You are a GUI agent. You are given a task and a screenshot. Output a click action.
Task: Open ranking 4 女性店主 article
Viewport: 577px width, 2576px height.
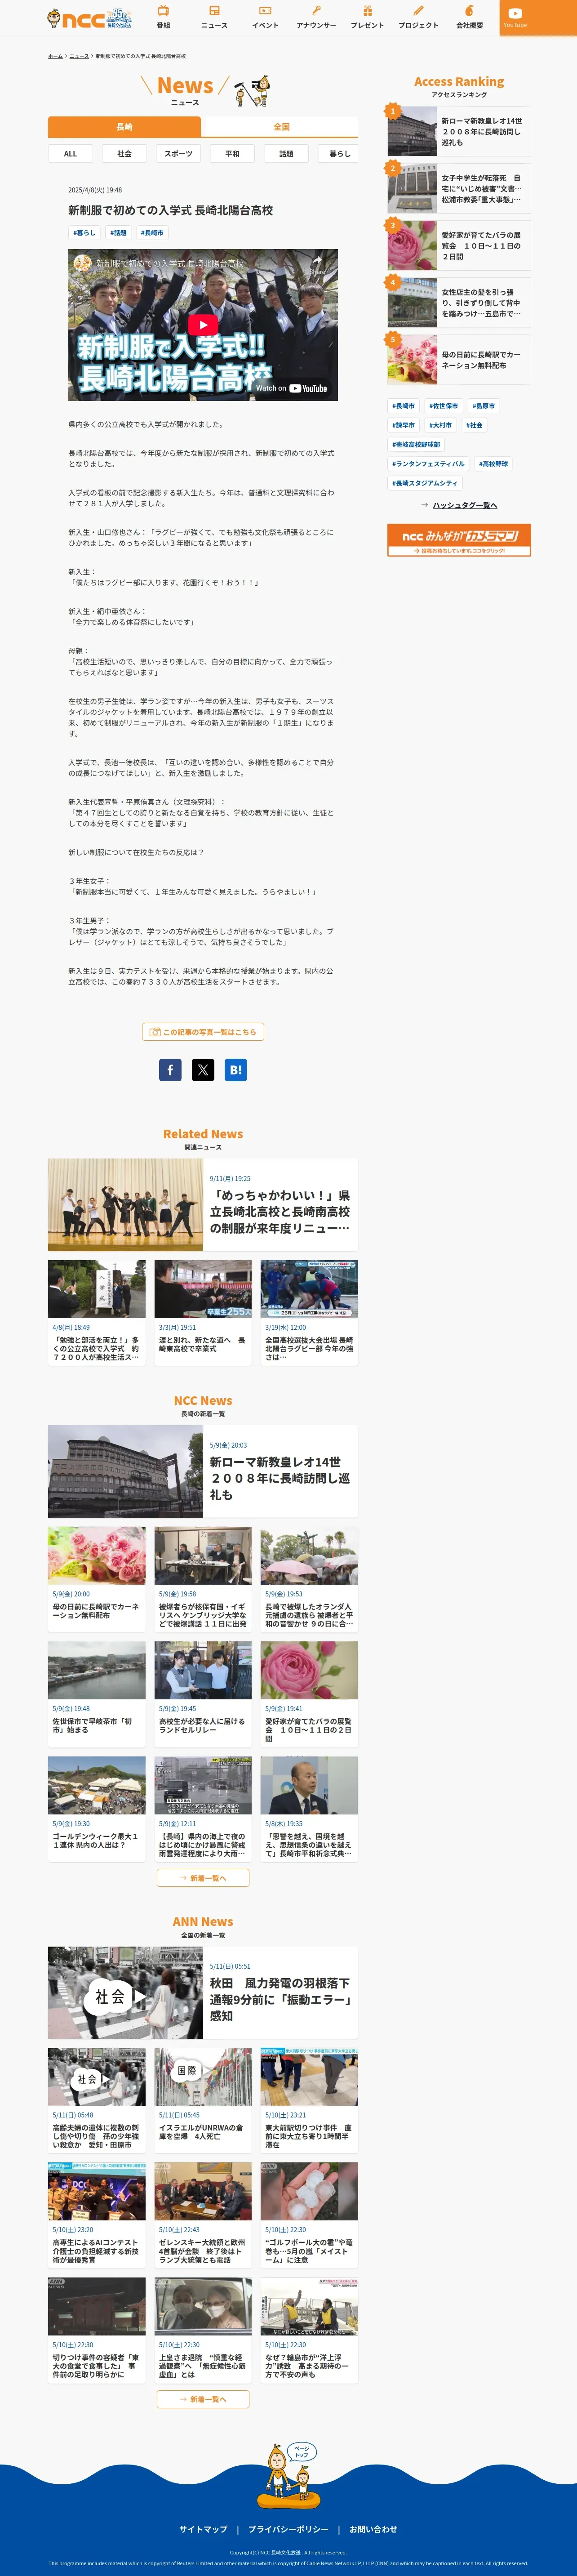[459, 303]
